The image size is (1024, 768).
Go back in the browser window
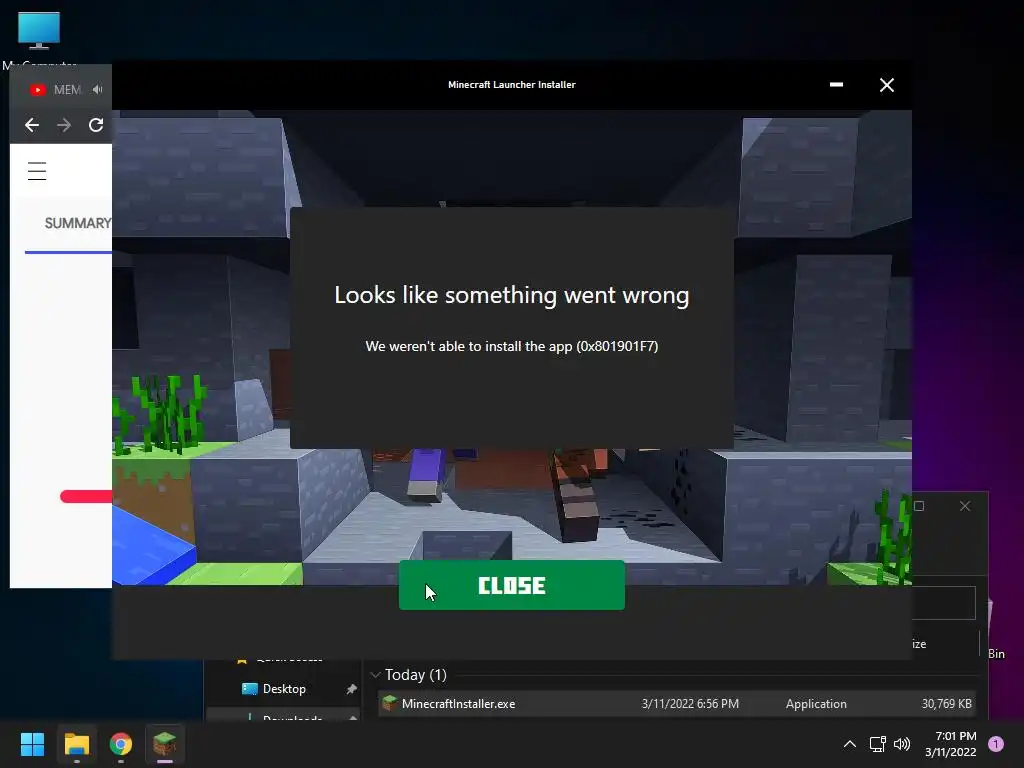click(32, 125)
